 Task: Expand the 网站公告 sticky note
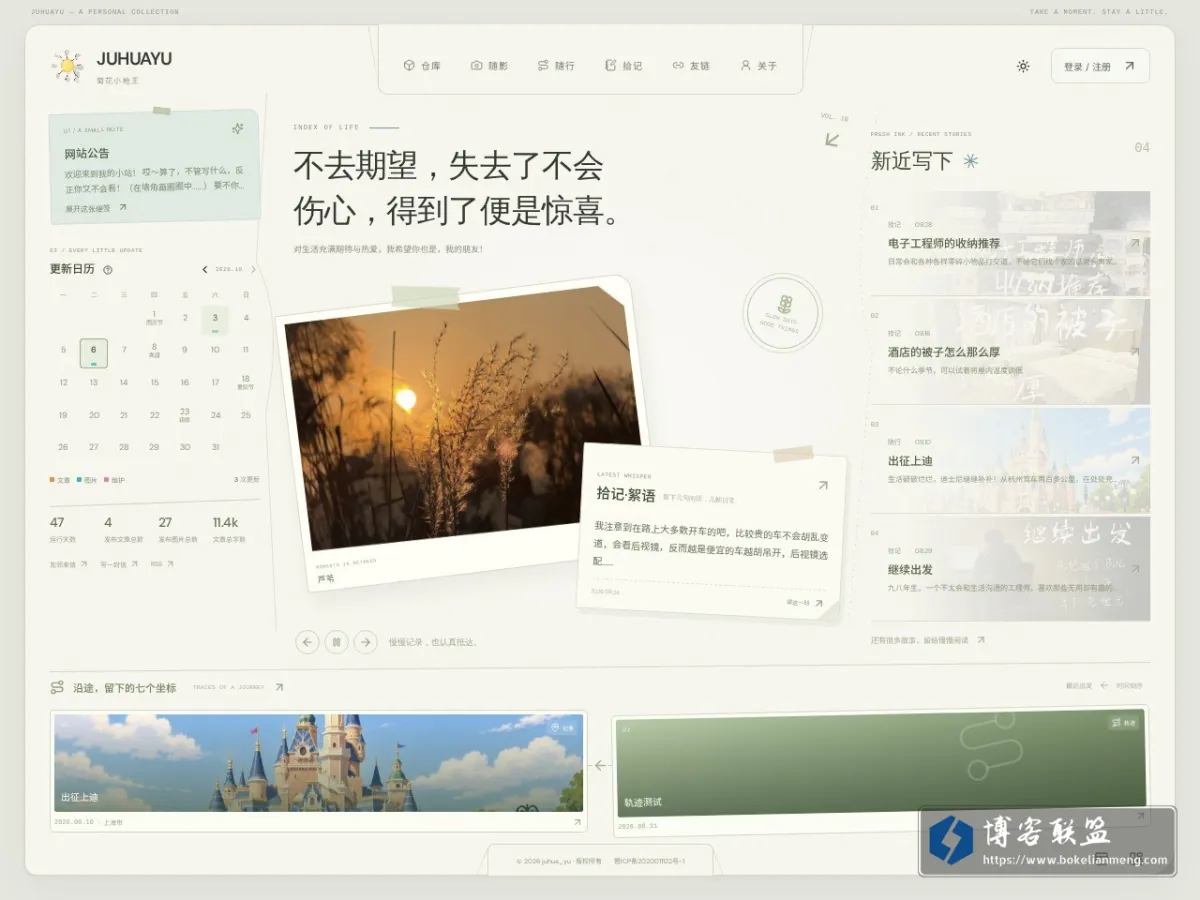coord(96,208)
